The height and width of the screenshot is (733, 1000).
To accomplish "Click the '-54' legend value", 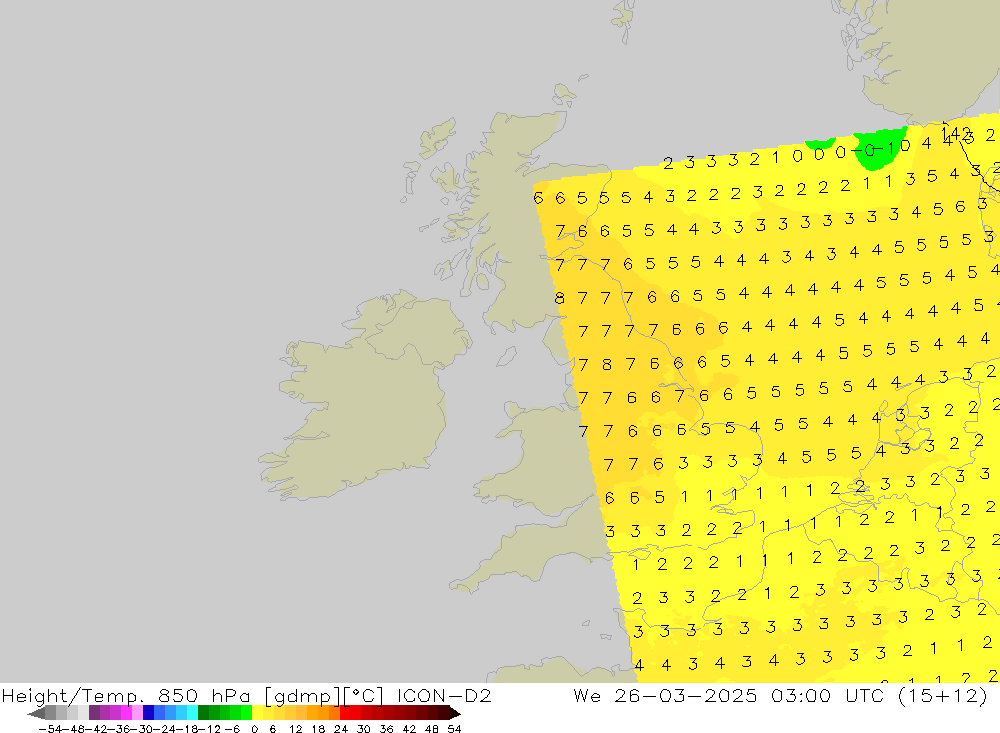I will [50, 729].
